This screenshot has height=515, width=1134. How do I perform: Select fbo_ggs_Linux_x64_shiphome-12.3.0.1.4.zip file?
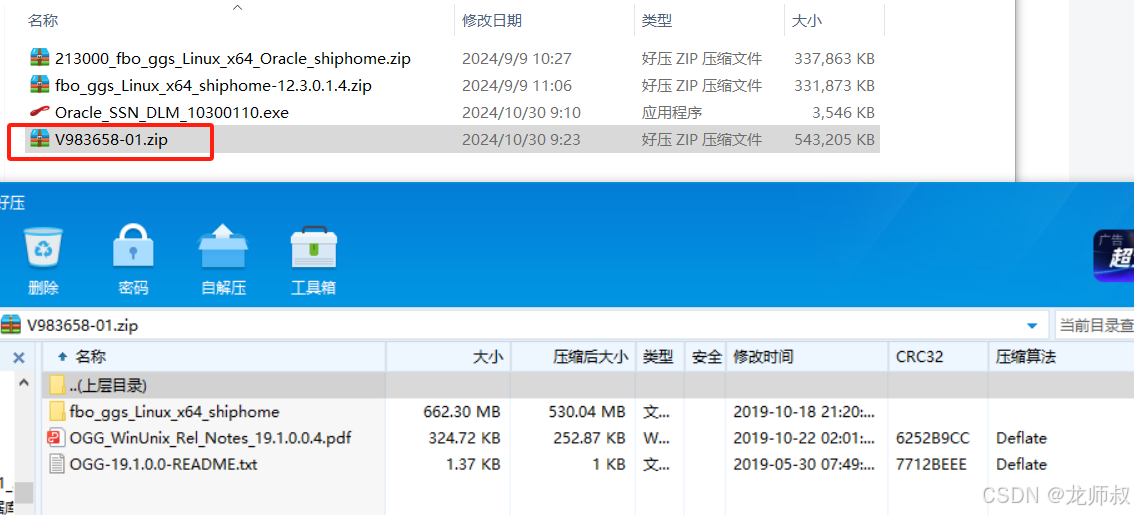pyautogui.click(x=213, y=86)
